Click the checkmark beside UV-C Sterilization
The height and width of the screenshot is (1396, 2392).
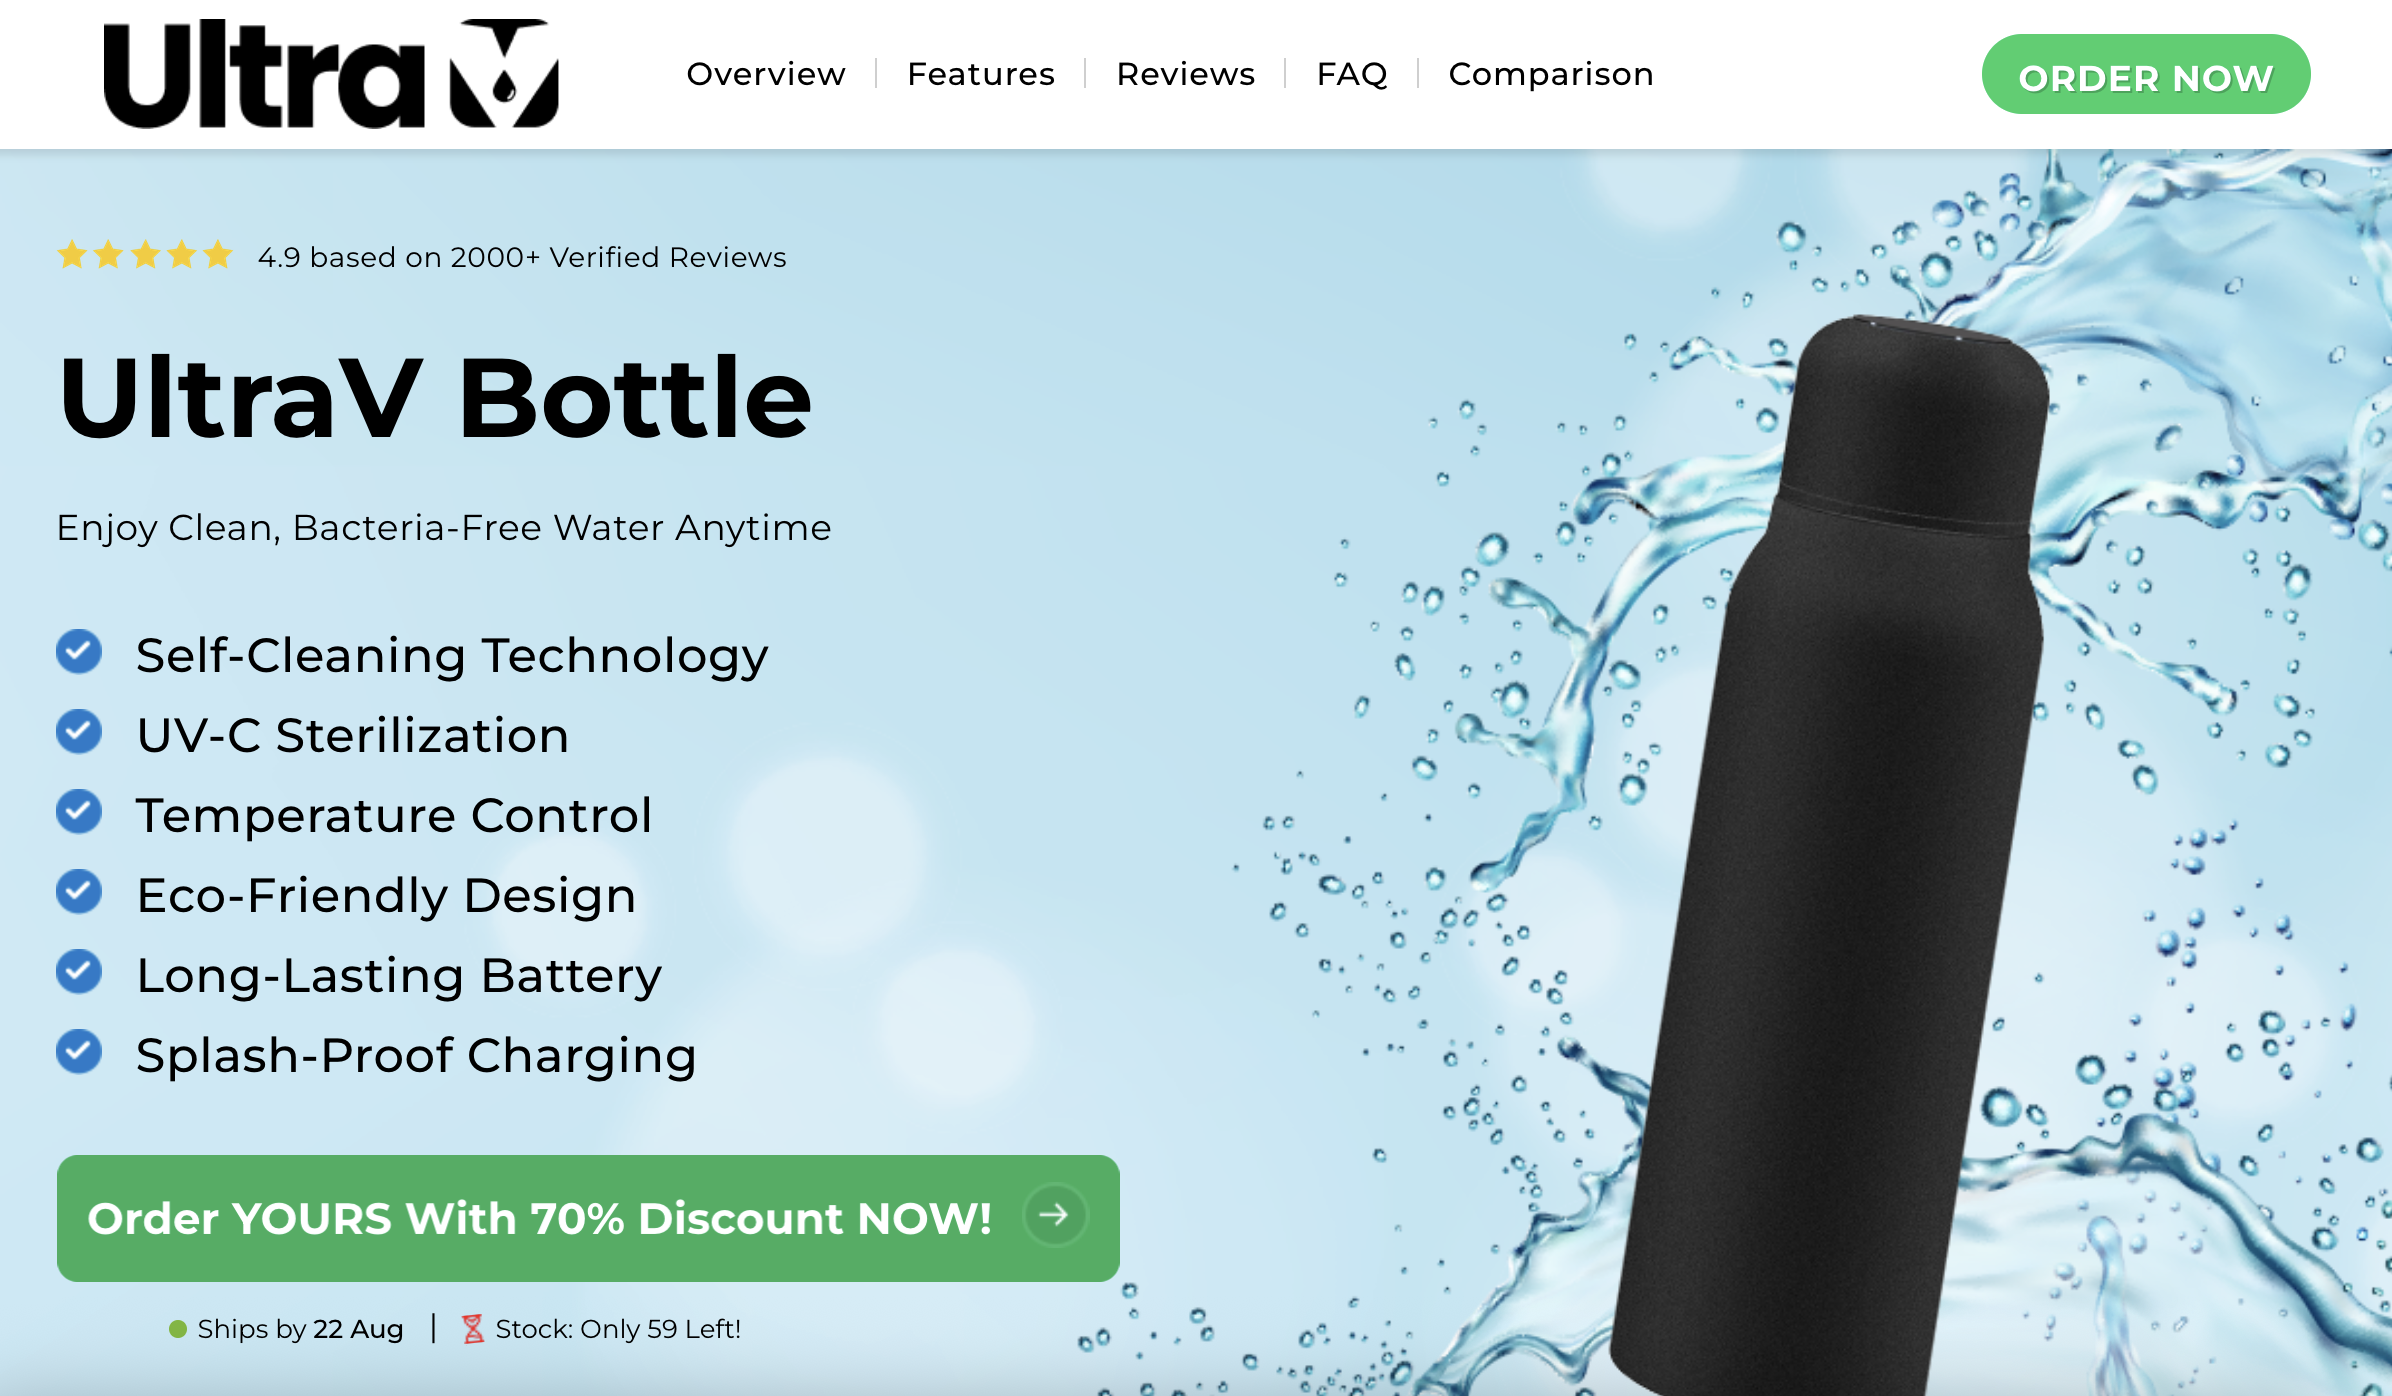[79, 732]
